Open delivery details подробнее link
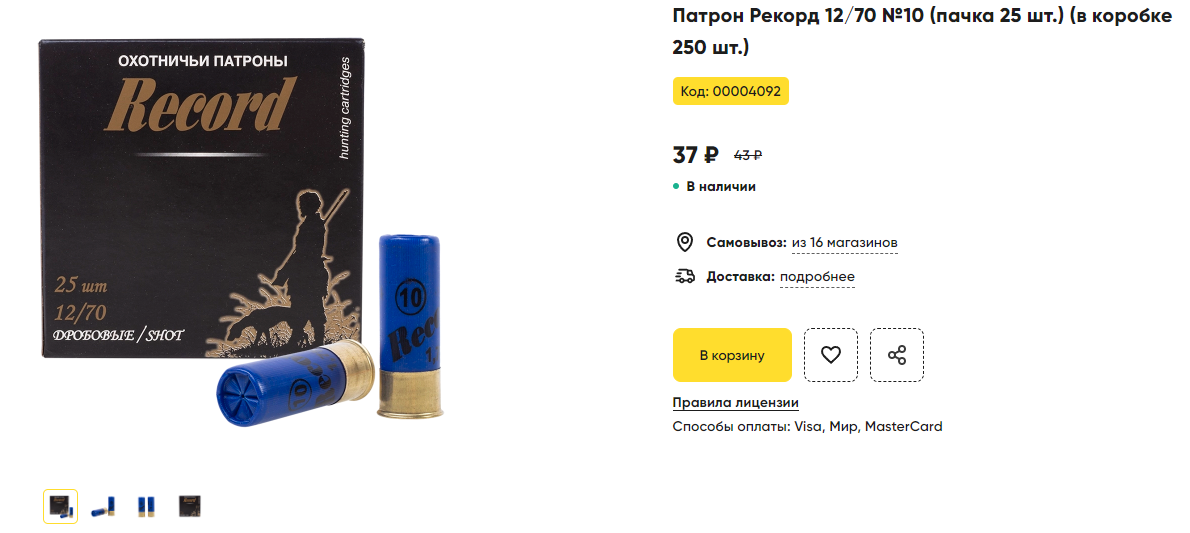Screen dimensions: 1190x533 817,276
